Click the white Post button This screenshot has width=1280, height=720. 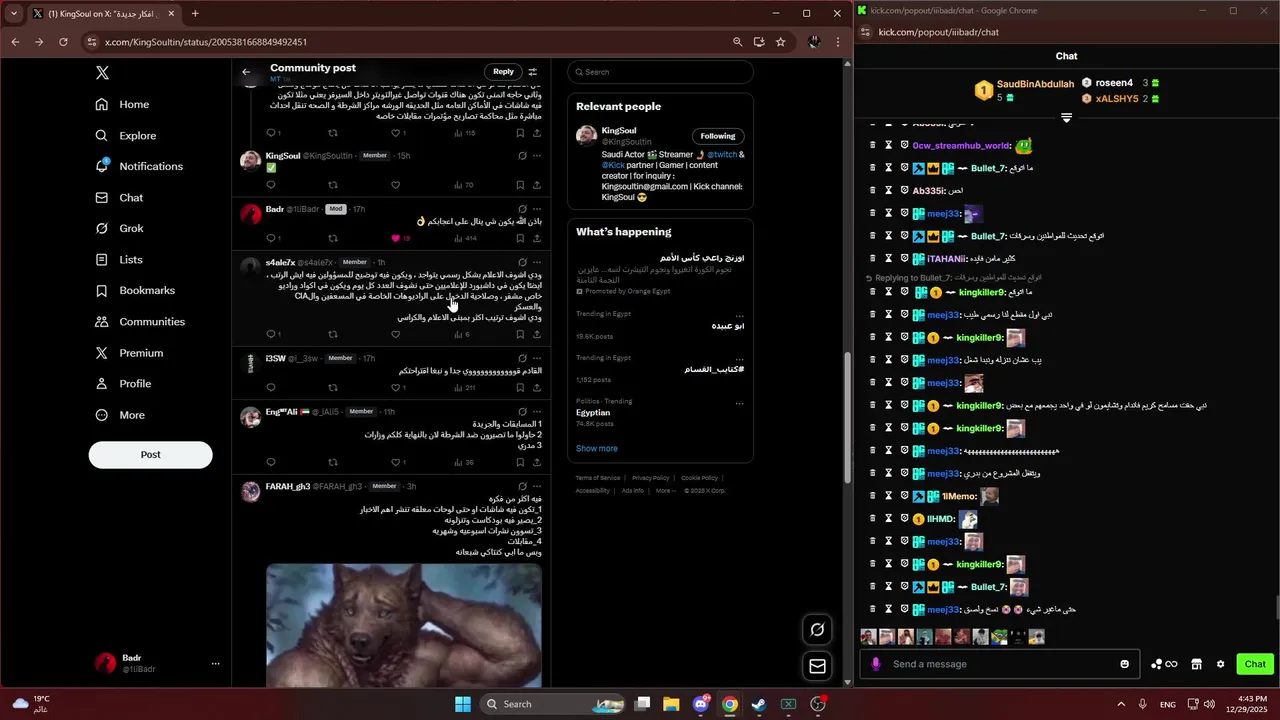tap(150, 454)
